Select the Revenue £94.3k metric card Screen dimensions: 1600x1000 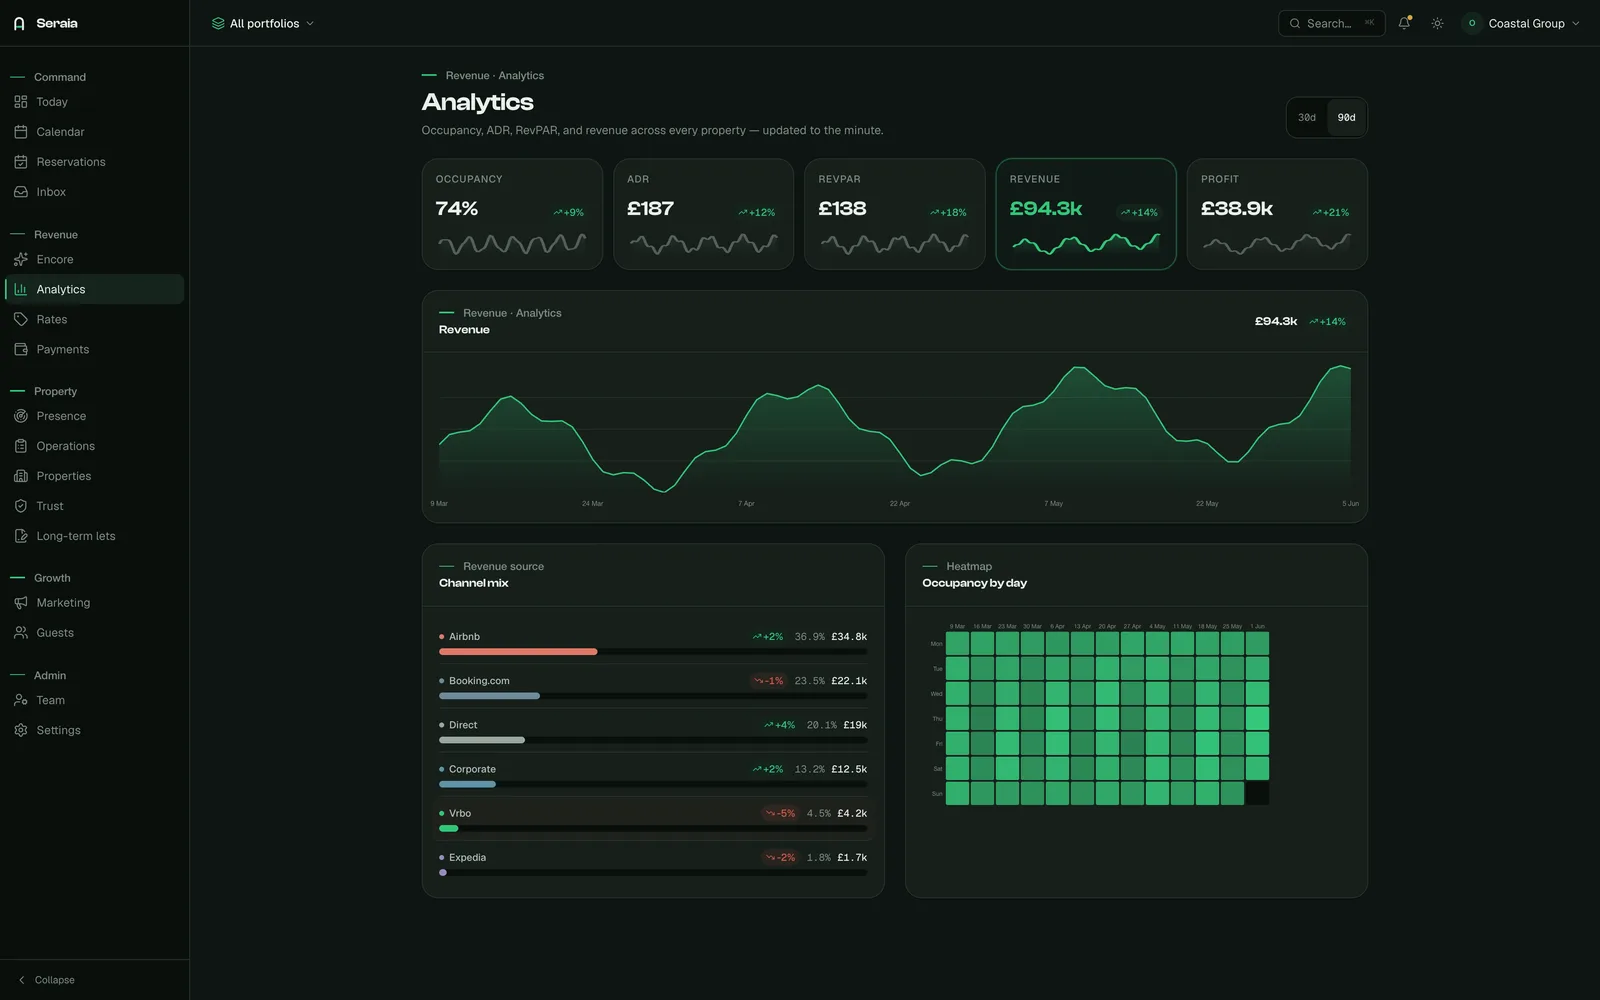point(1086,214)
